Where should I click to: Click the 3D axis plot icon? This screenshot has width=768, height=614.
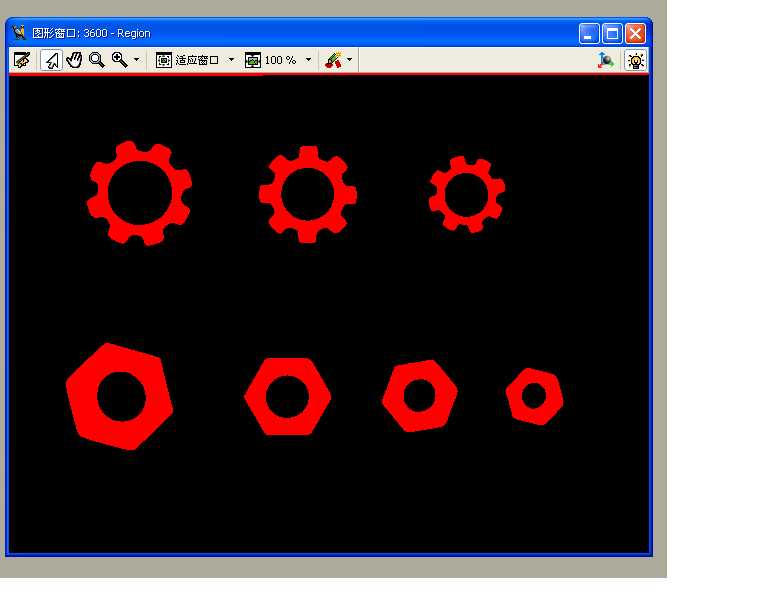pyautogui.click(x=606, y=60)
